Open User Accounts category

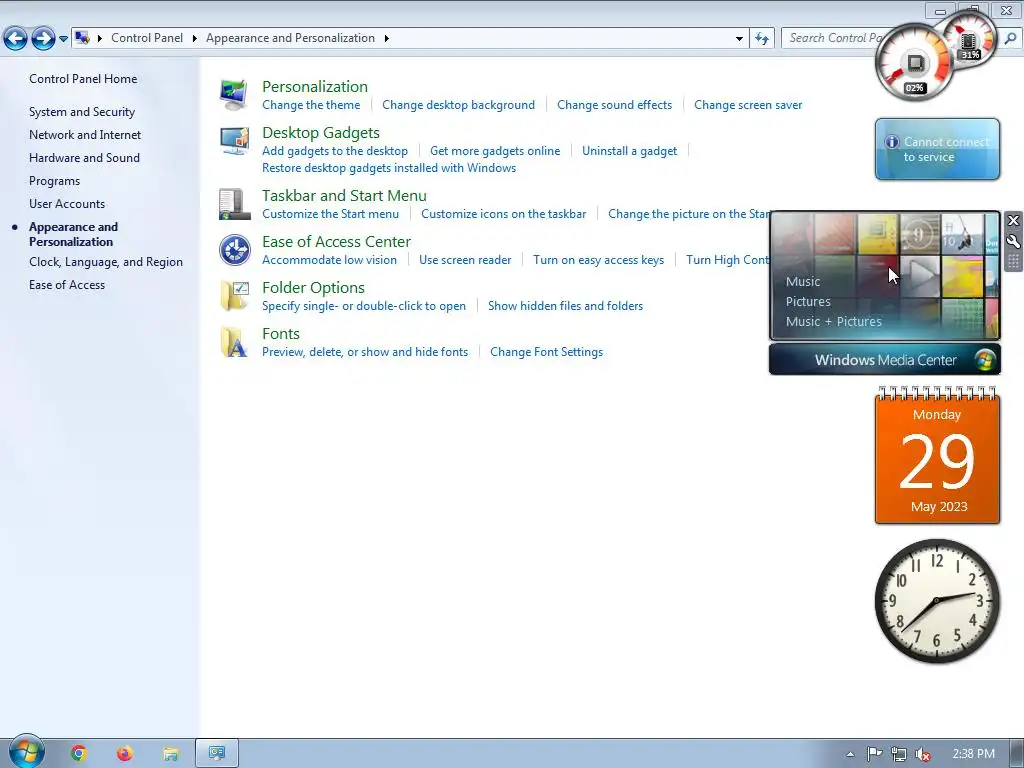pyautogui.click(x=67, y=204)
